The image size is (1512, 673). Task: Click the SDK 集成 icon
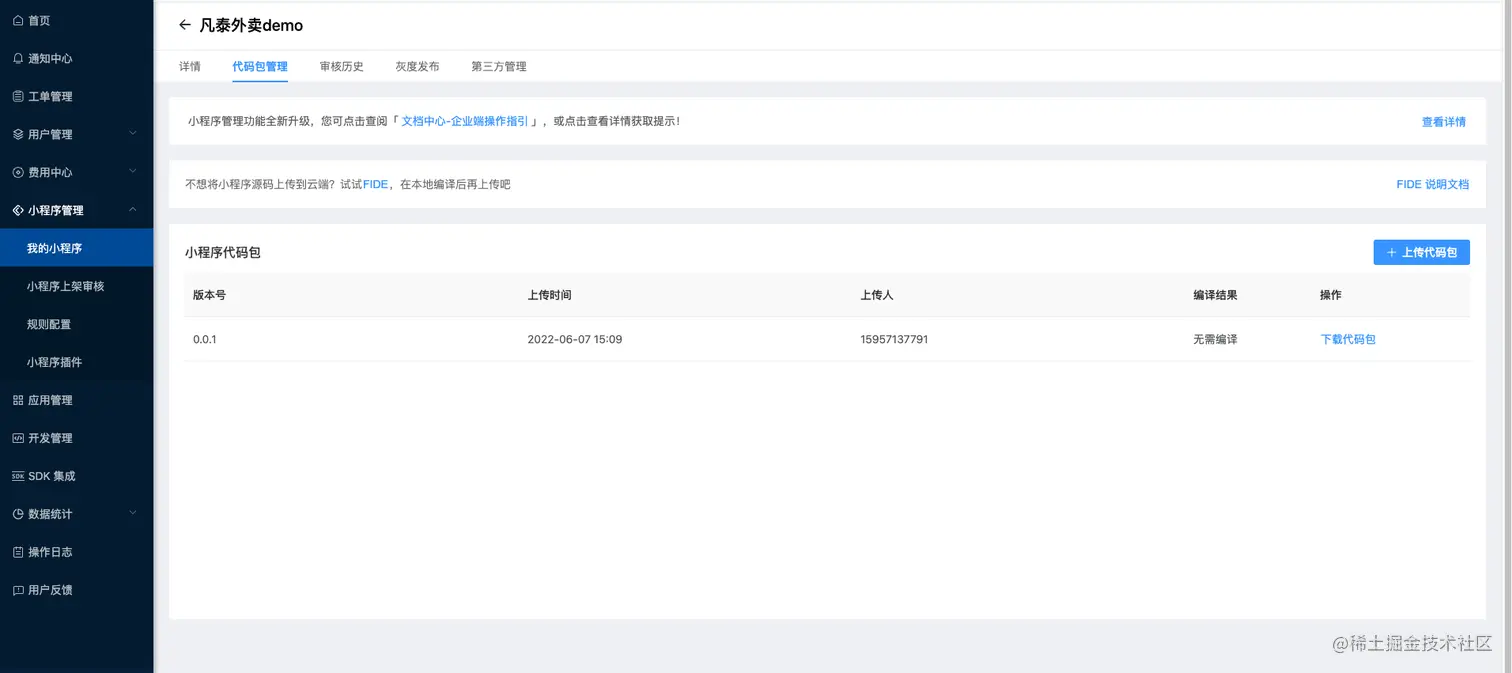[18, 476]
